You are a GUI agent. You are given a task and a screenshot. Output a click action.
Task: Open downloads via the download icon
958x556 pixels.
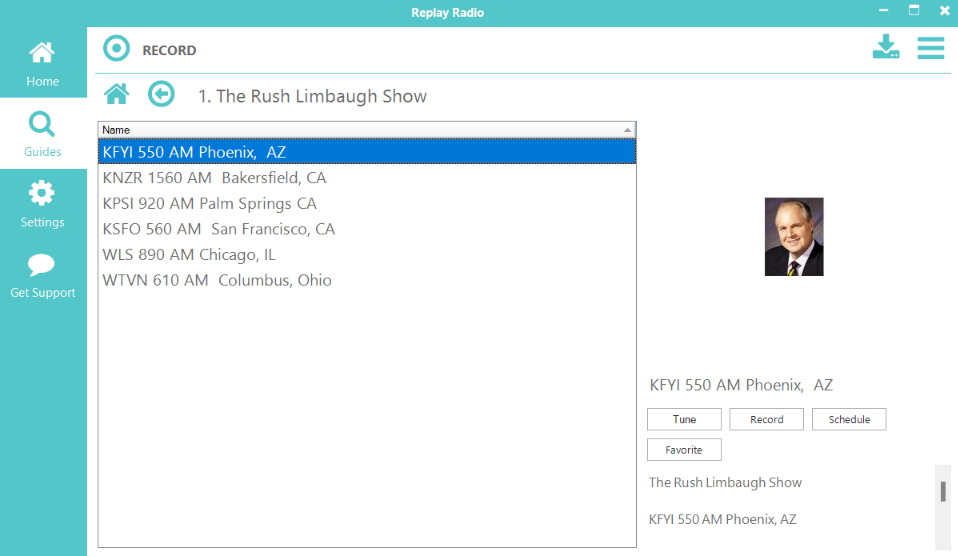click(886, 47)
